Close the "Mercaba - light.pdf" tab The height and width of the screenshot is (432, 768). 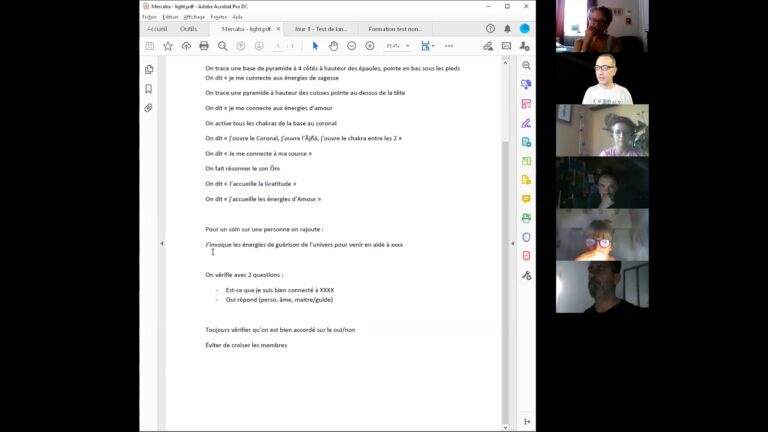[x=278, y=29]
